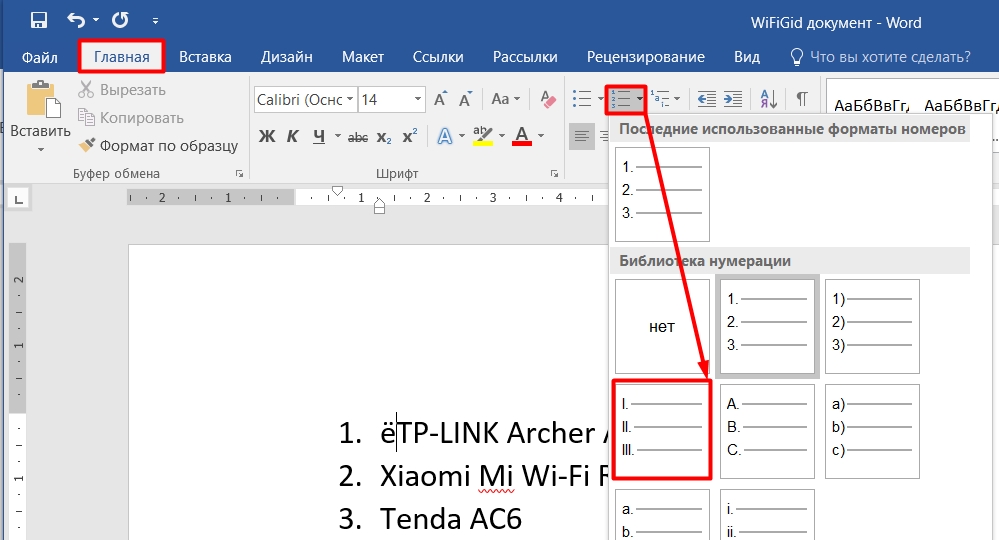Choose the 1) 2) 3) numbering format
The width and height of the screenshot is (999, 540).
(872, 327)
